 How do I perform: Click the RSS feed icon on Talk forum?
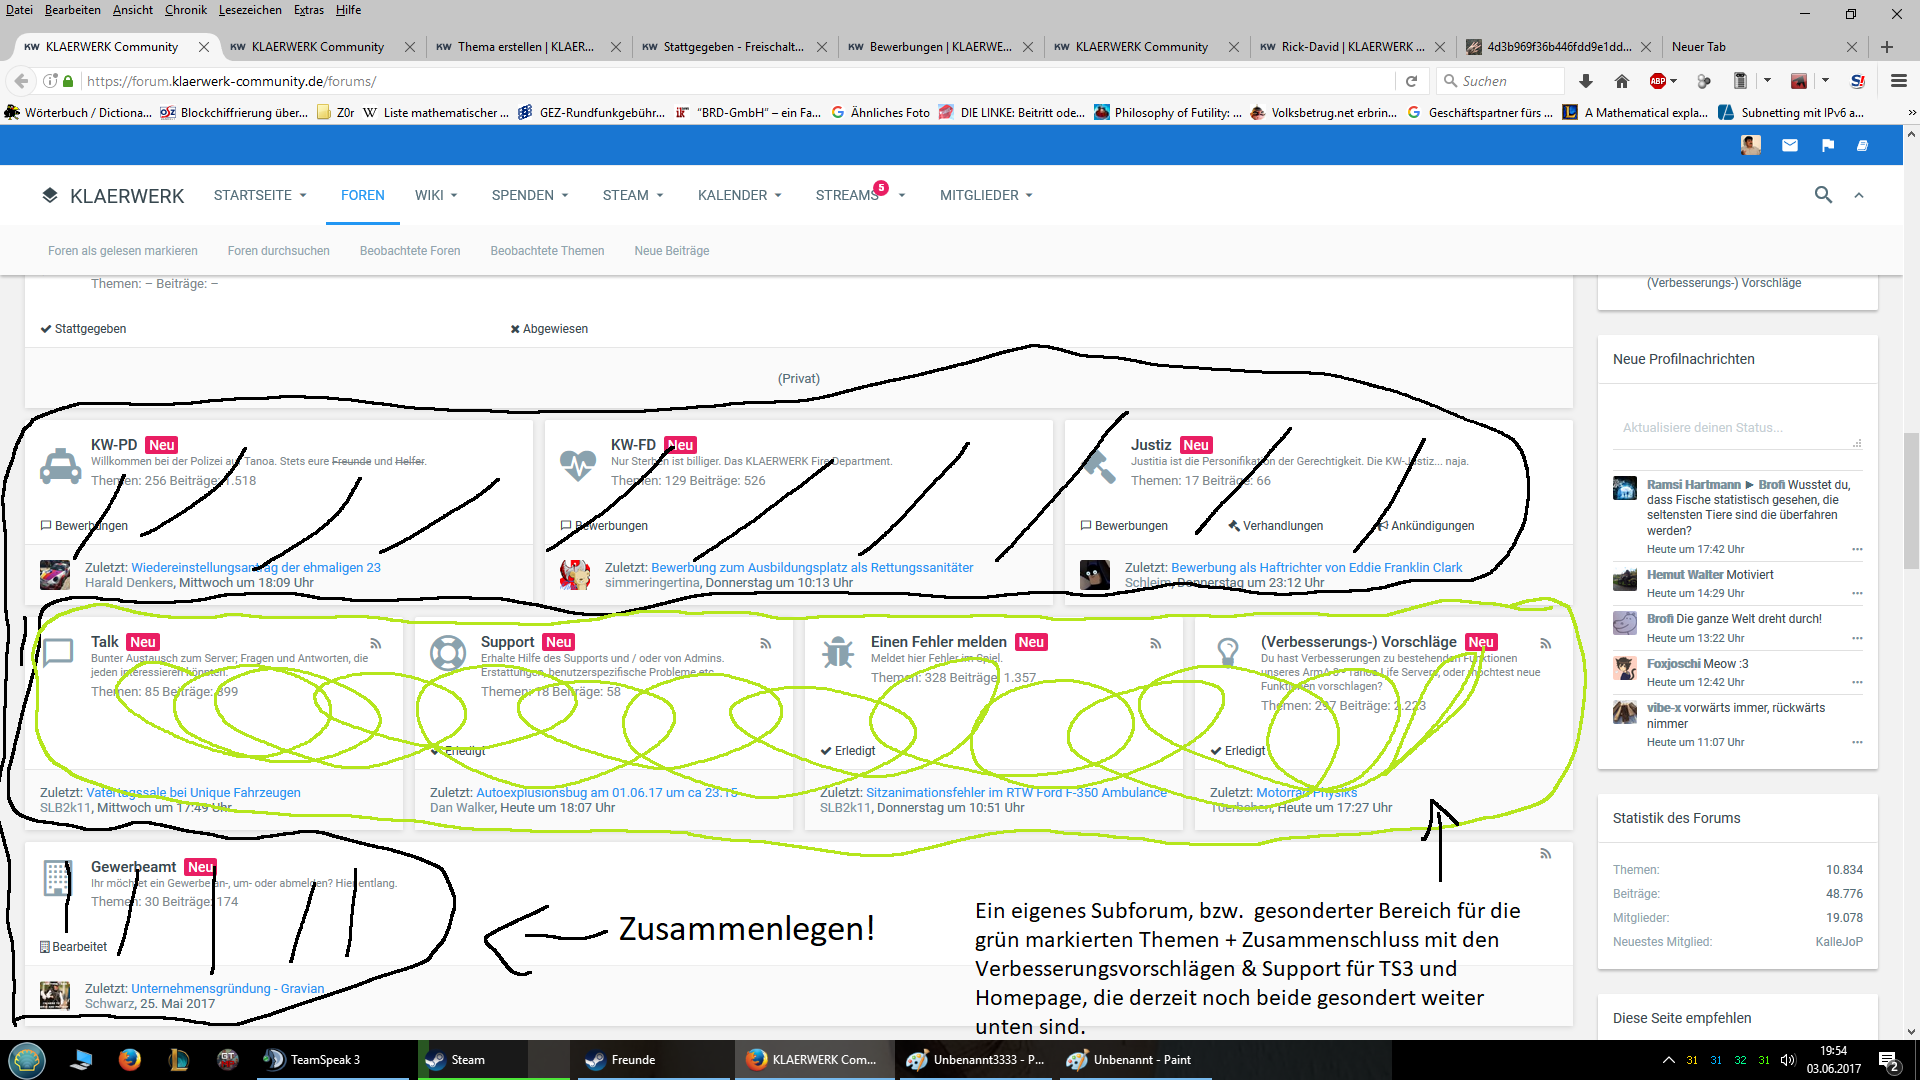(376, 644)
